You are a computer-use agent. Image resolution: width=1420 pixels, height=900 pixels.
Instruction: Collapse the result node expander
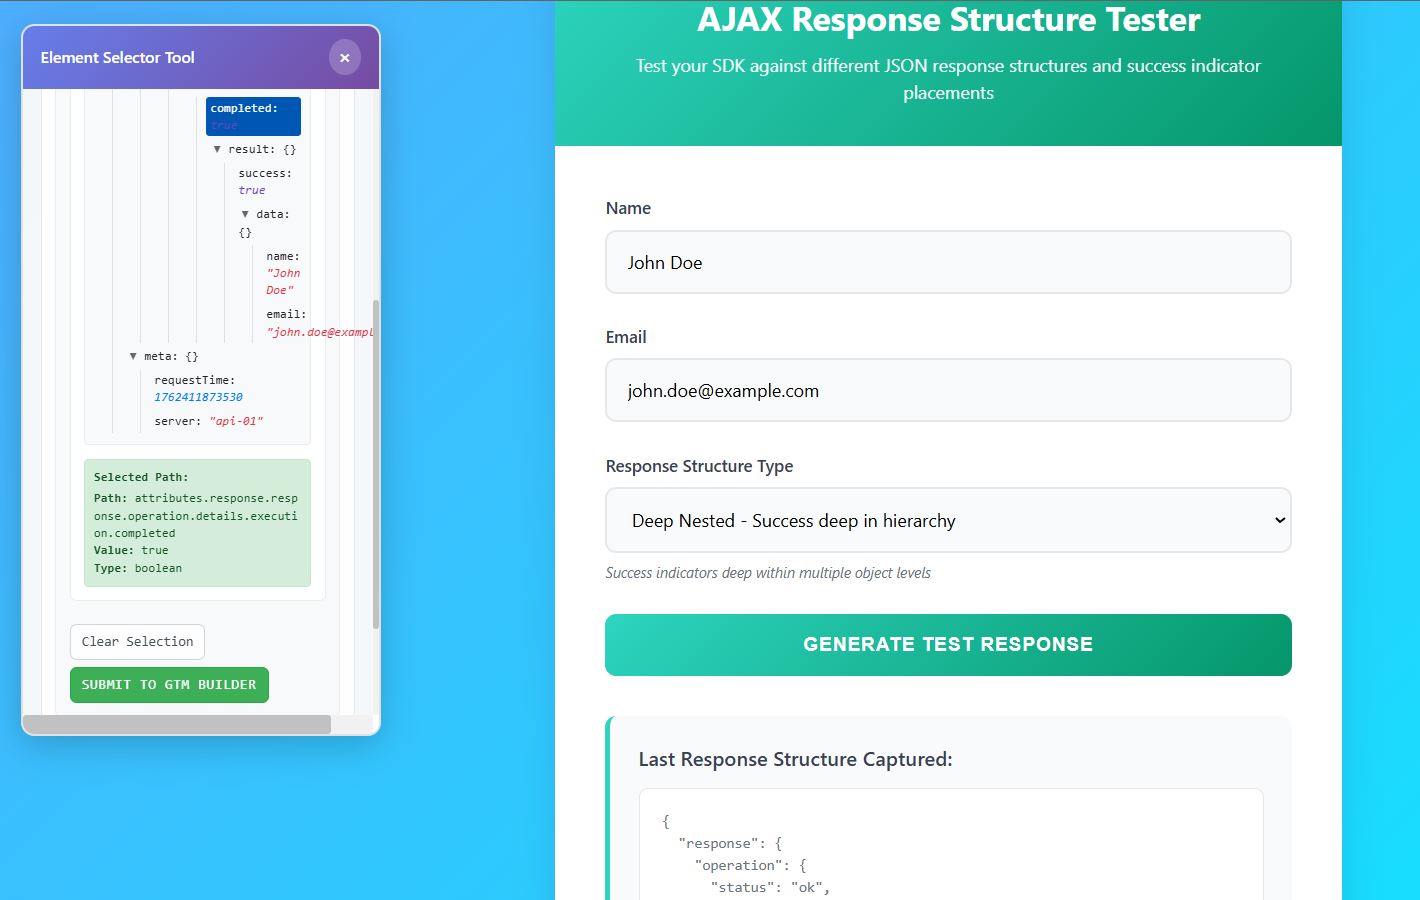[x=217, y=149]
